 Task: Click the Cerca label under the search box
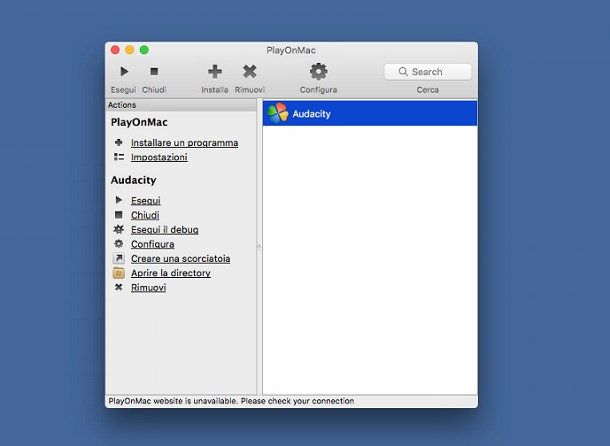428,90
